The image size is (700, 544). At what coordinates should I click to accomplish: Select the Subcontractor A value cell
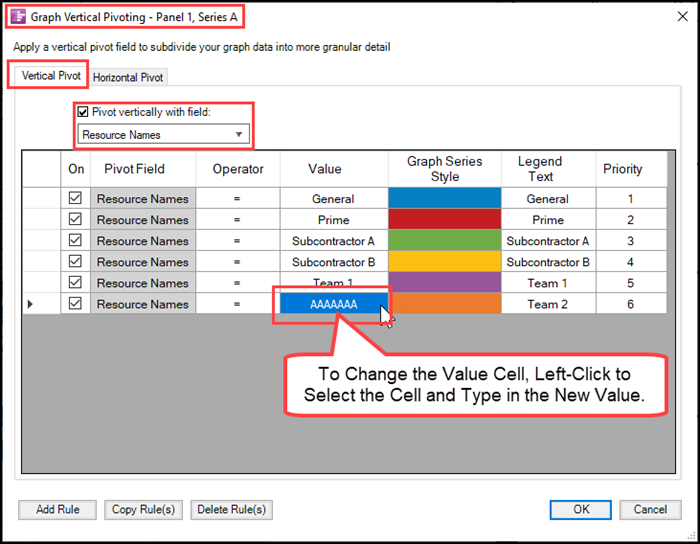[x=333, y=240]
